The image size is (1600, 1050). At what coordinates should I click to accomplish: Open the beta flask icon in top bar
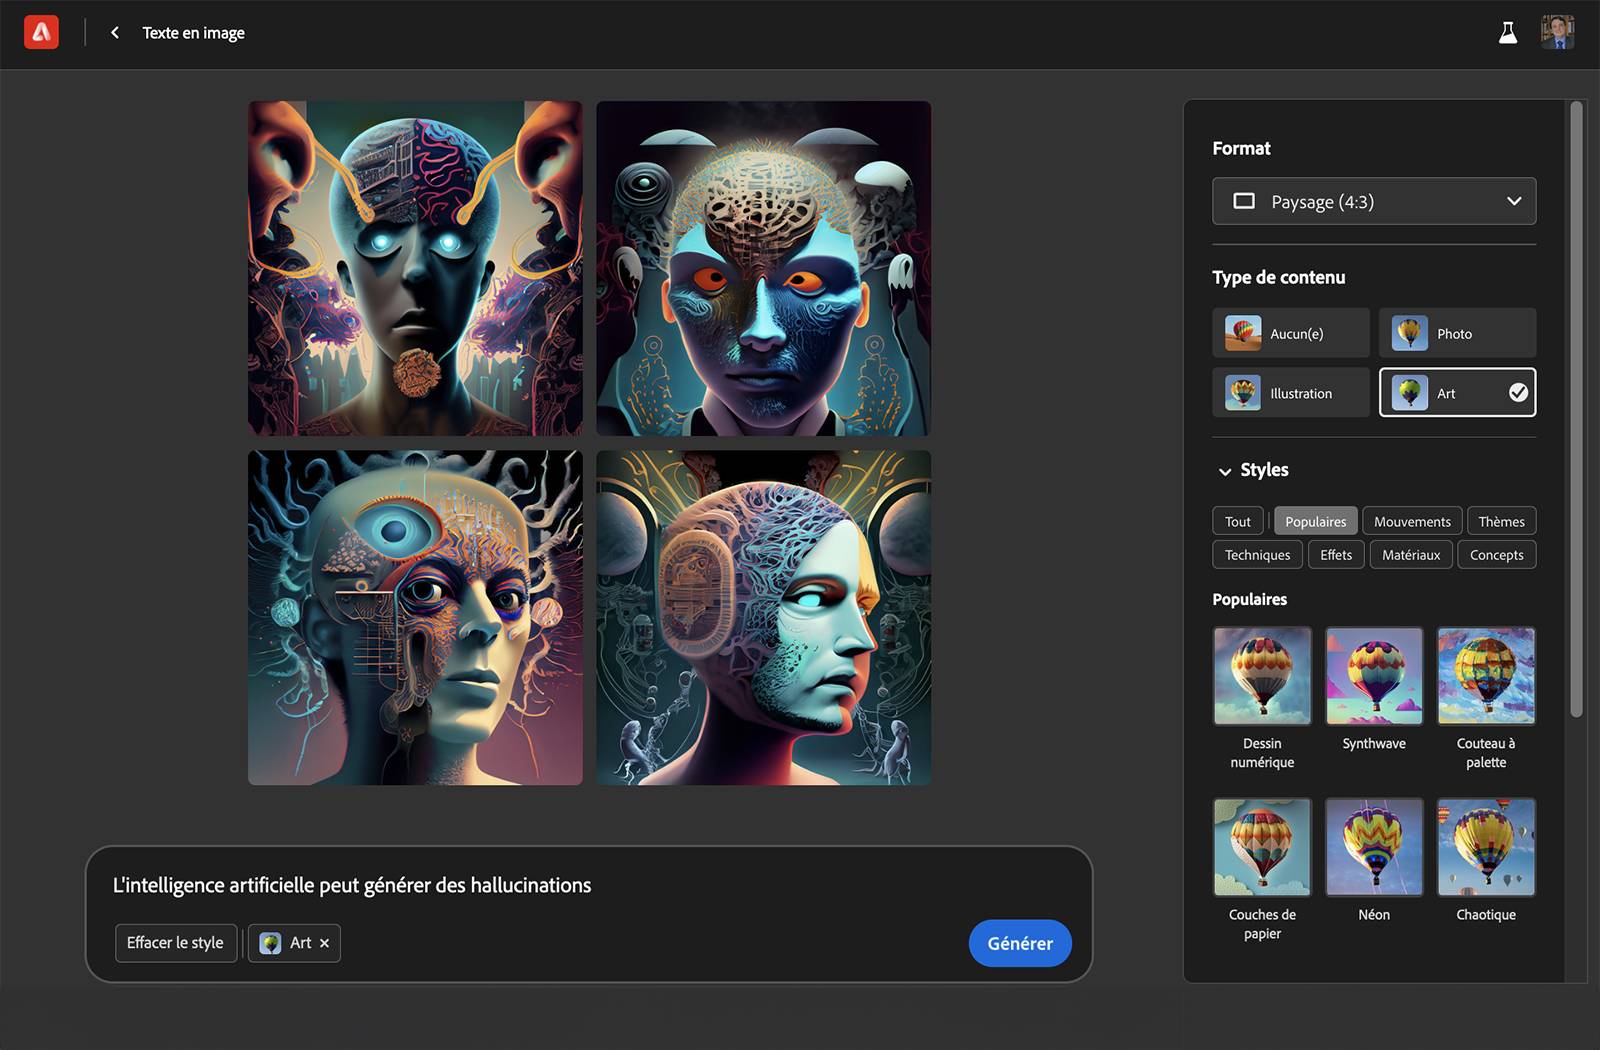(x=1510, y=32)
